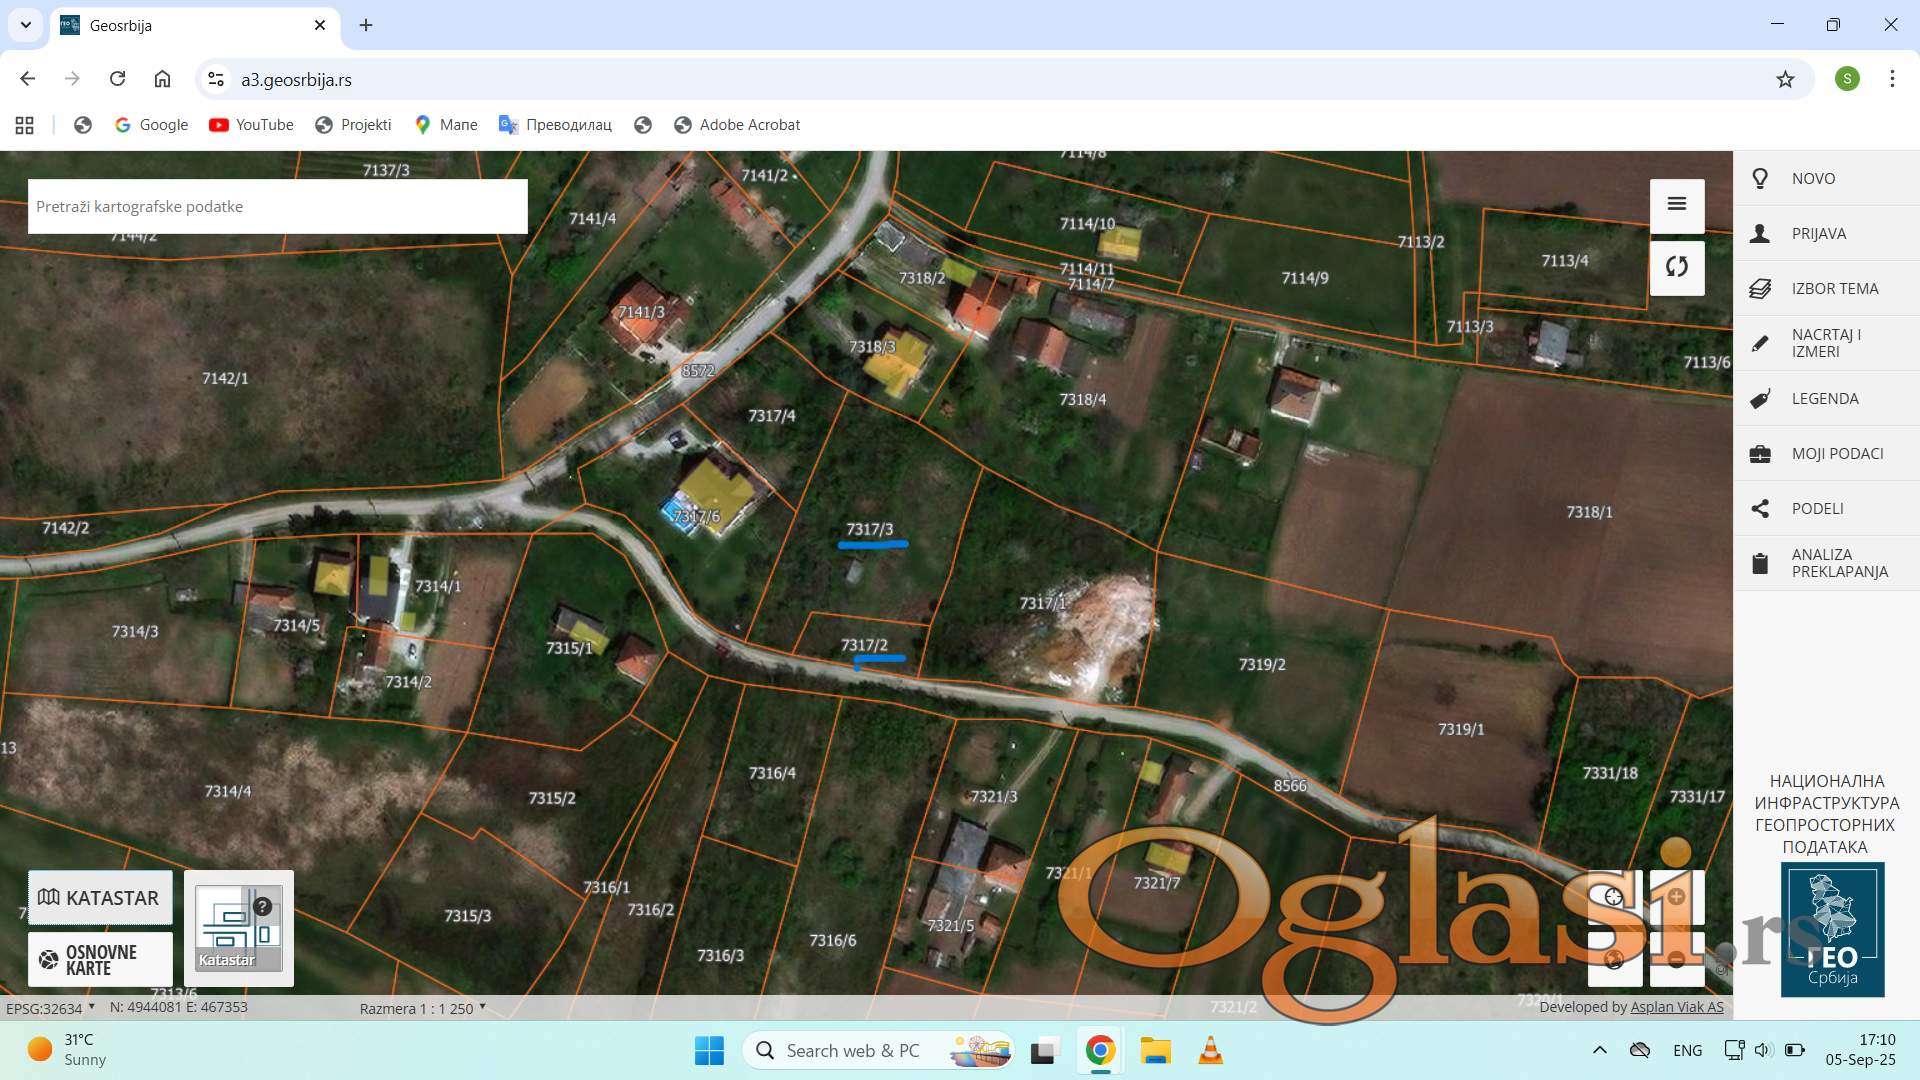Open IZBOR TEMA theme selection menu
This screenshot has height=1080, width=1920.
1834,288
